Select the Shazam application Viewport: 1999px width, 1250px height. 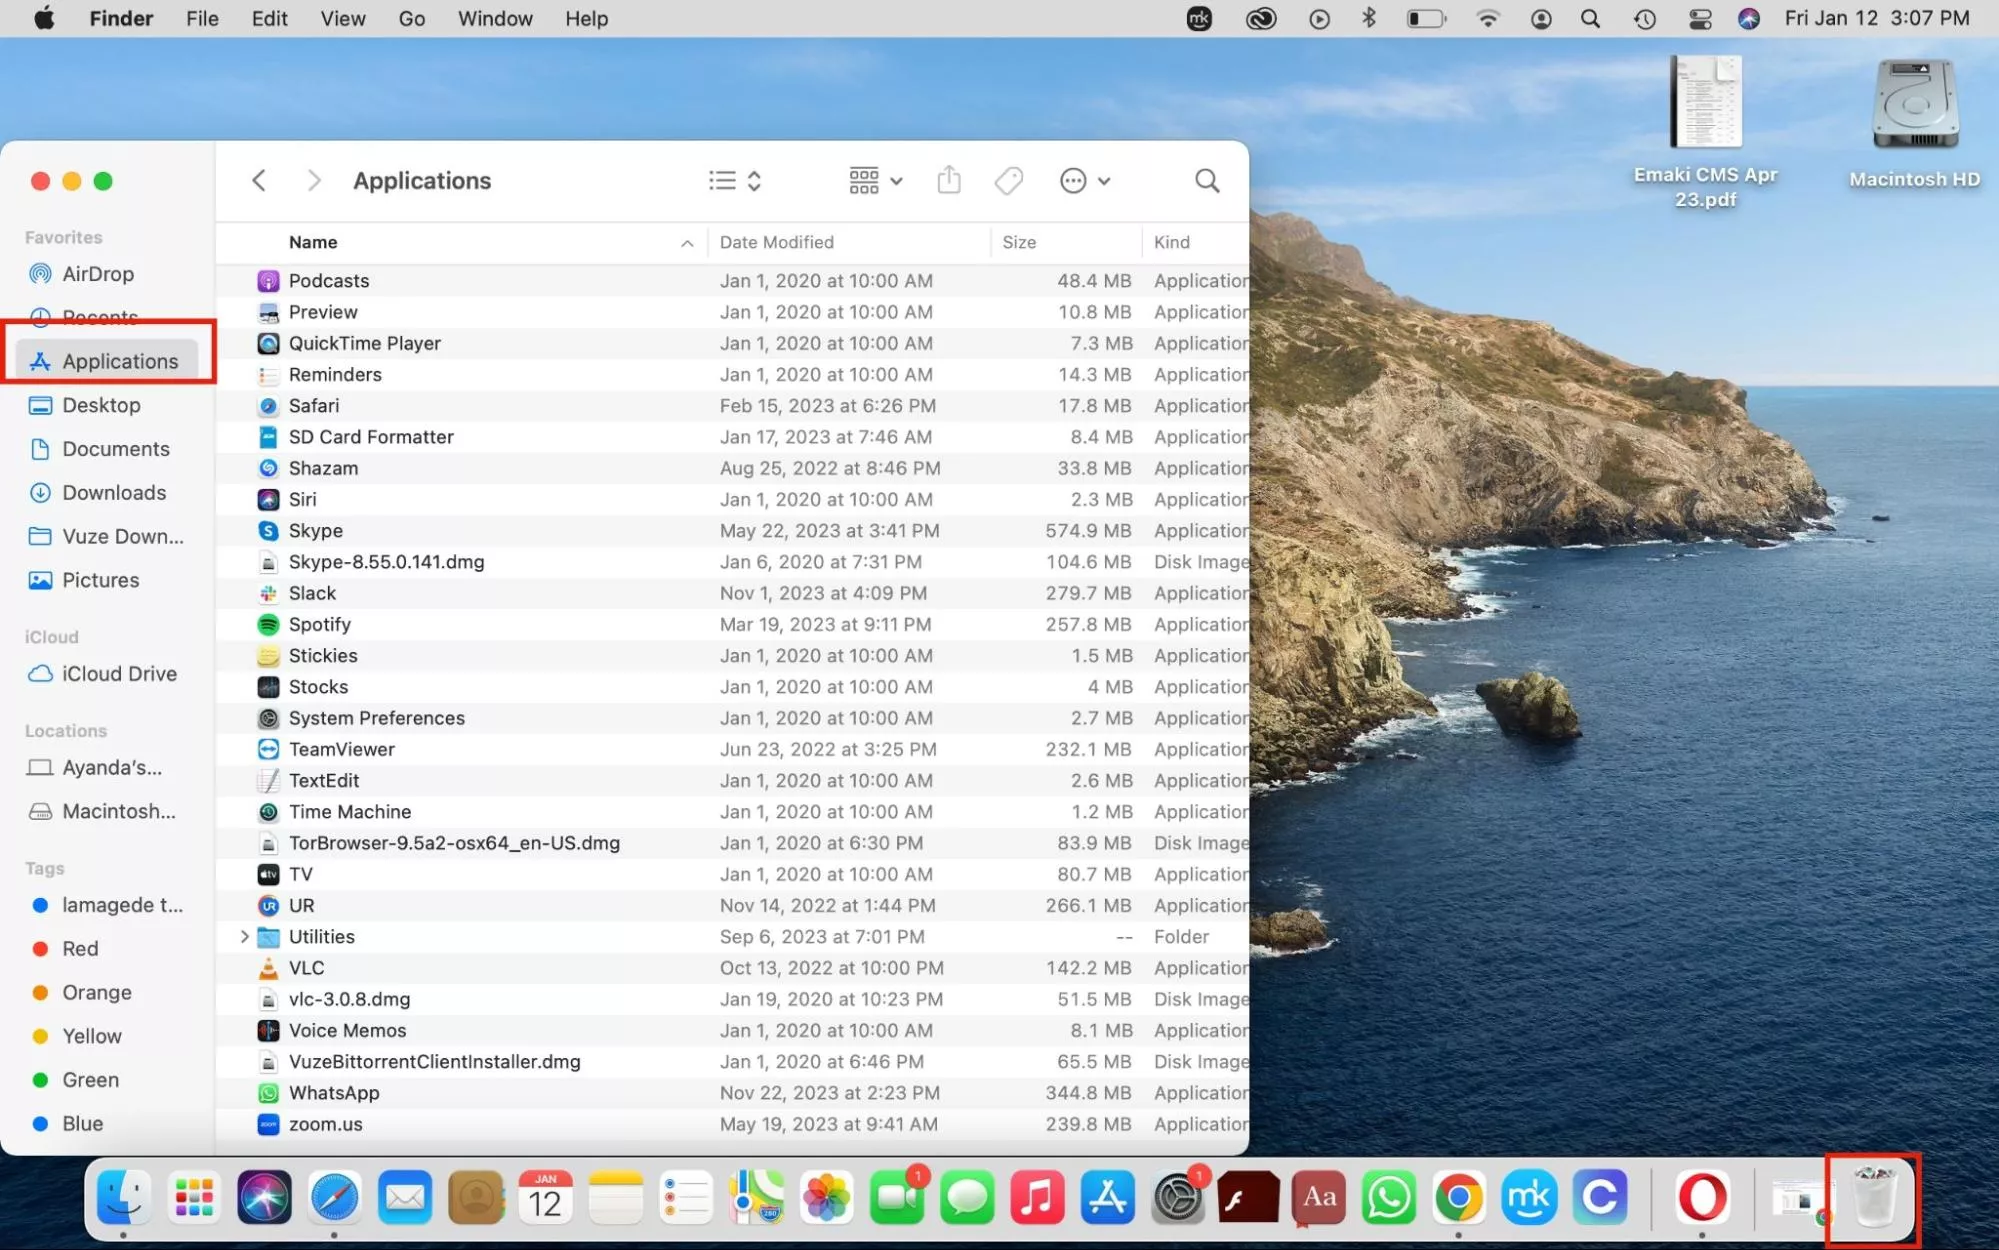(x=733, y=468)
